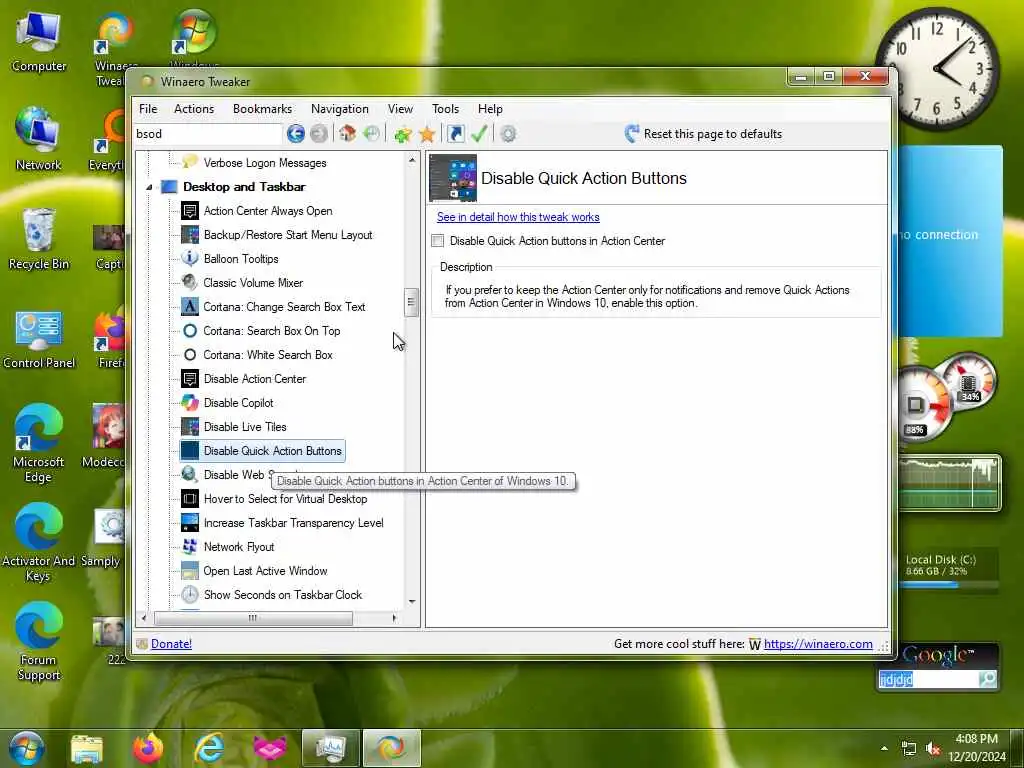Open bookmarks with the orange star icon
Image resolution: width=1024 pixels, height=768 pixels.
pyautogui.click(x=427, y=134)
